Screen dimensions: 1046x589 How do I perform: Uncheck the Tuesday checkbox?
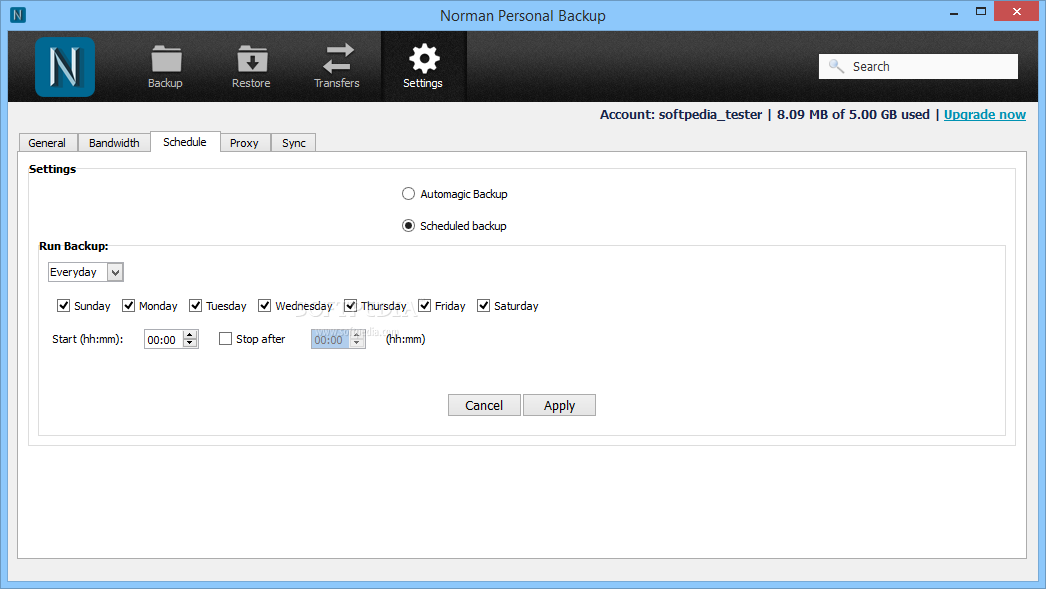coord(195,306)
